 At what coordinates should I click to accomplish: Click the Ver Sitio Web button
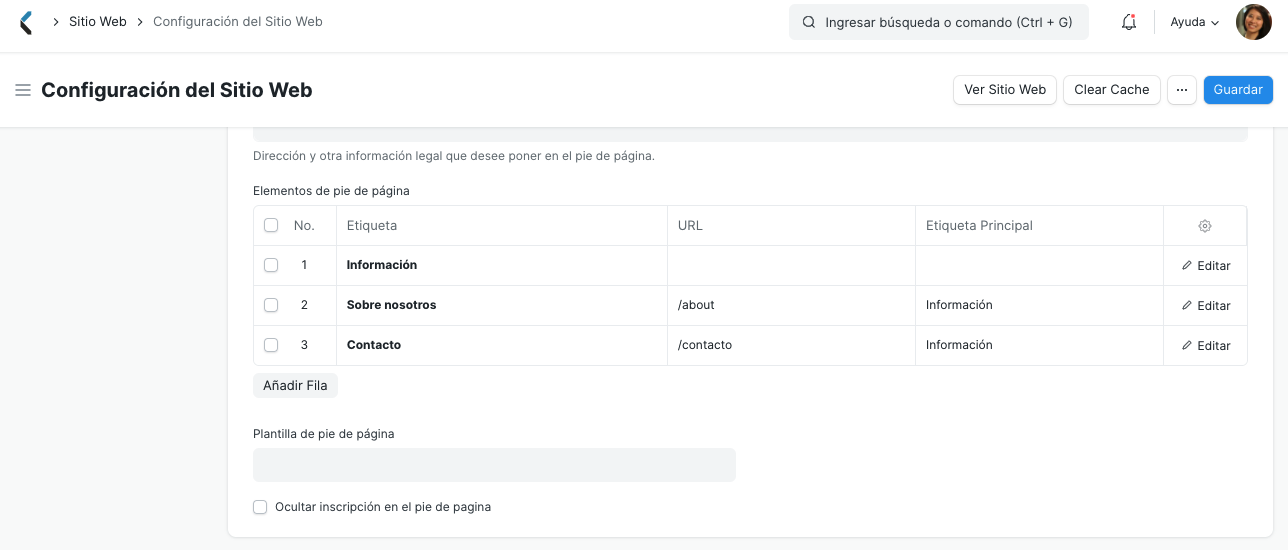(1005, 90)
